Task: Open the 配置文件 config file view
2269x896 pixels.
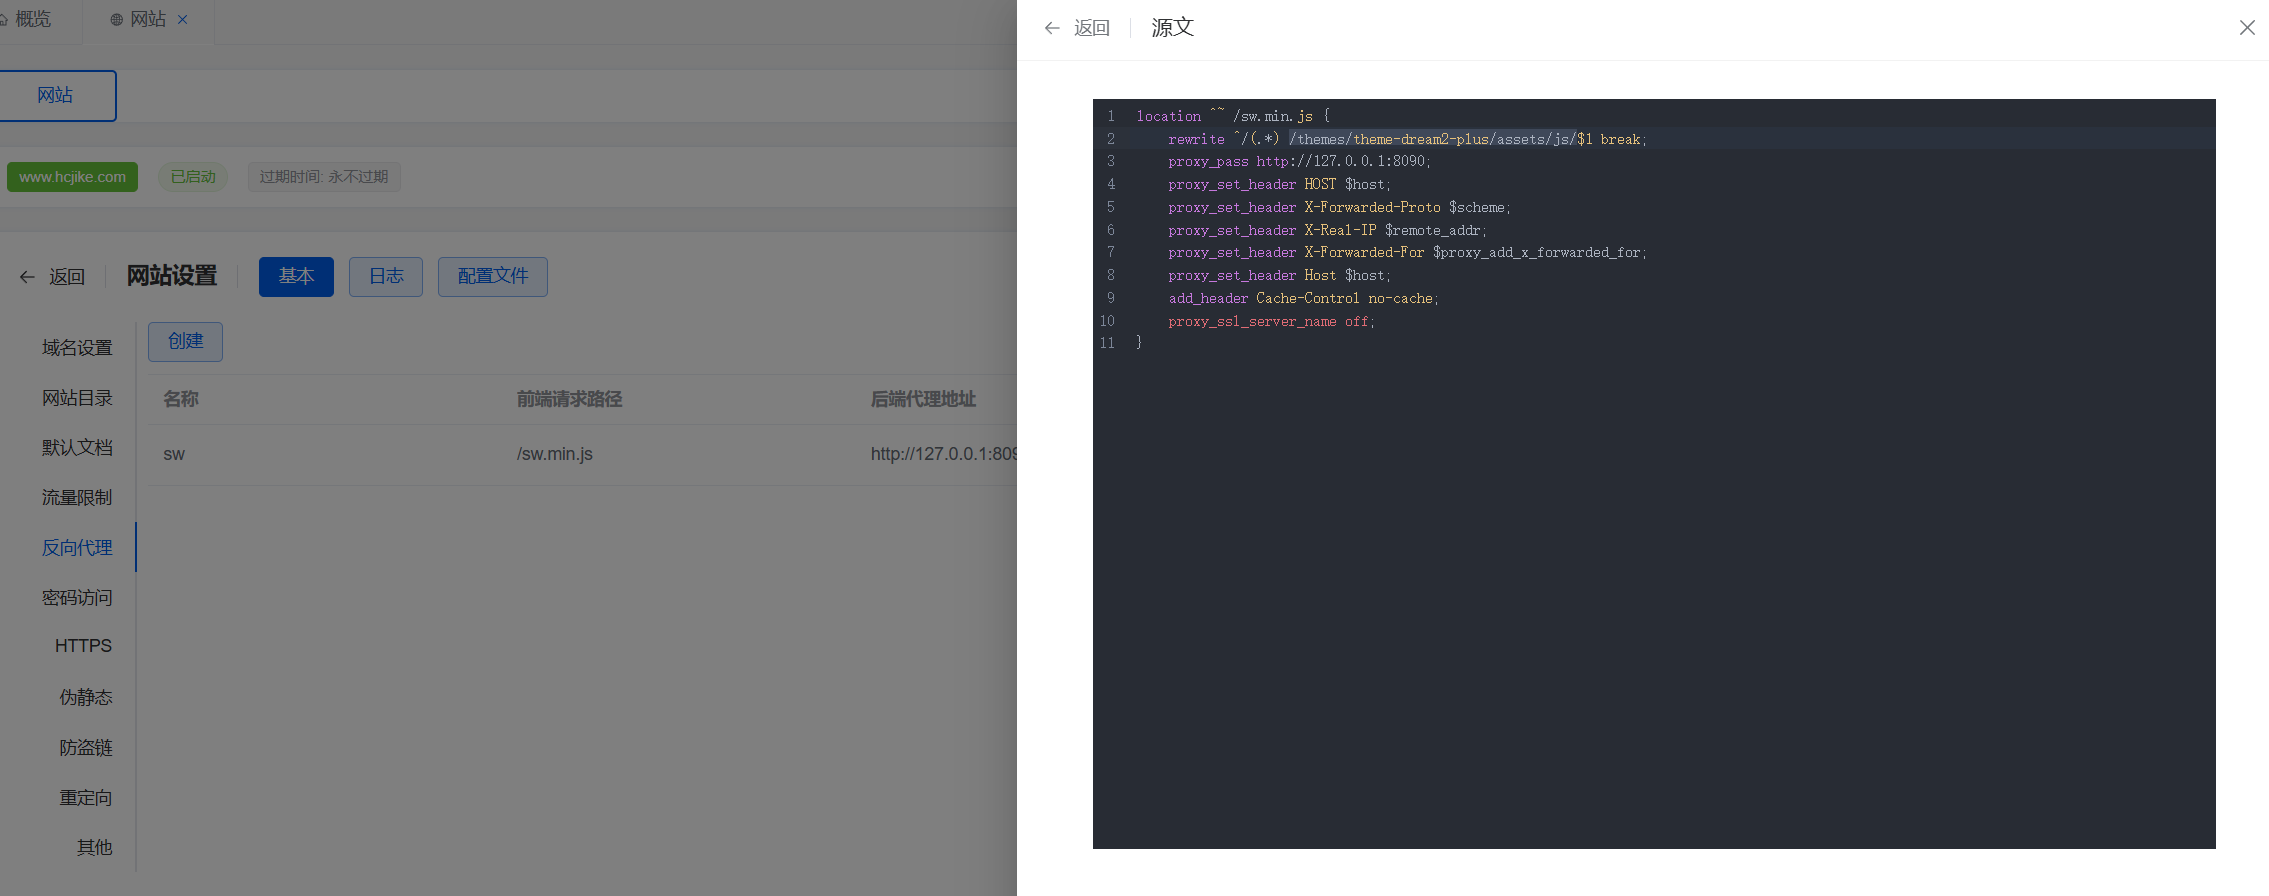Action: pyautogui.click(x=492, y=277)
